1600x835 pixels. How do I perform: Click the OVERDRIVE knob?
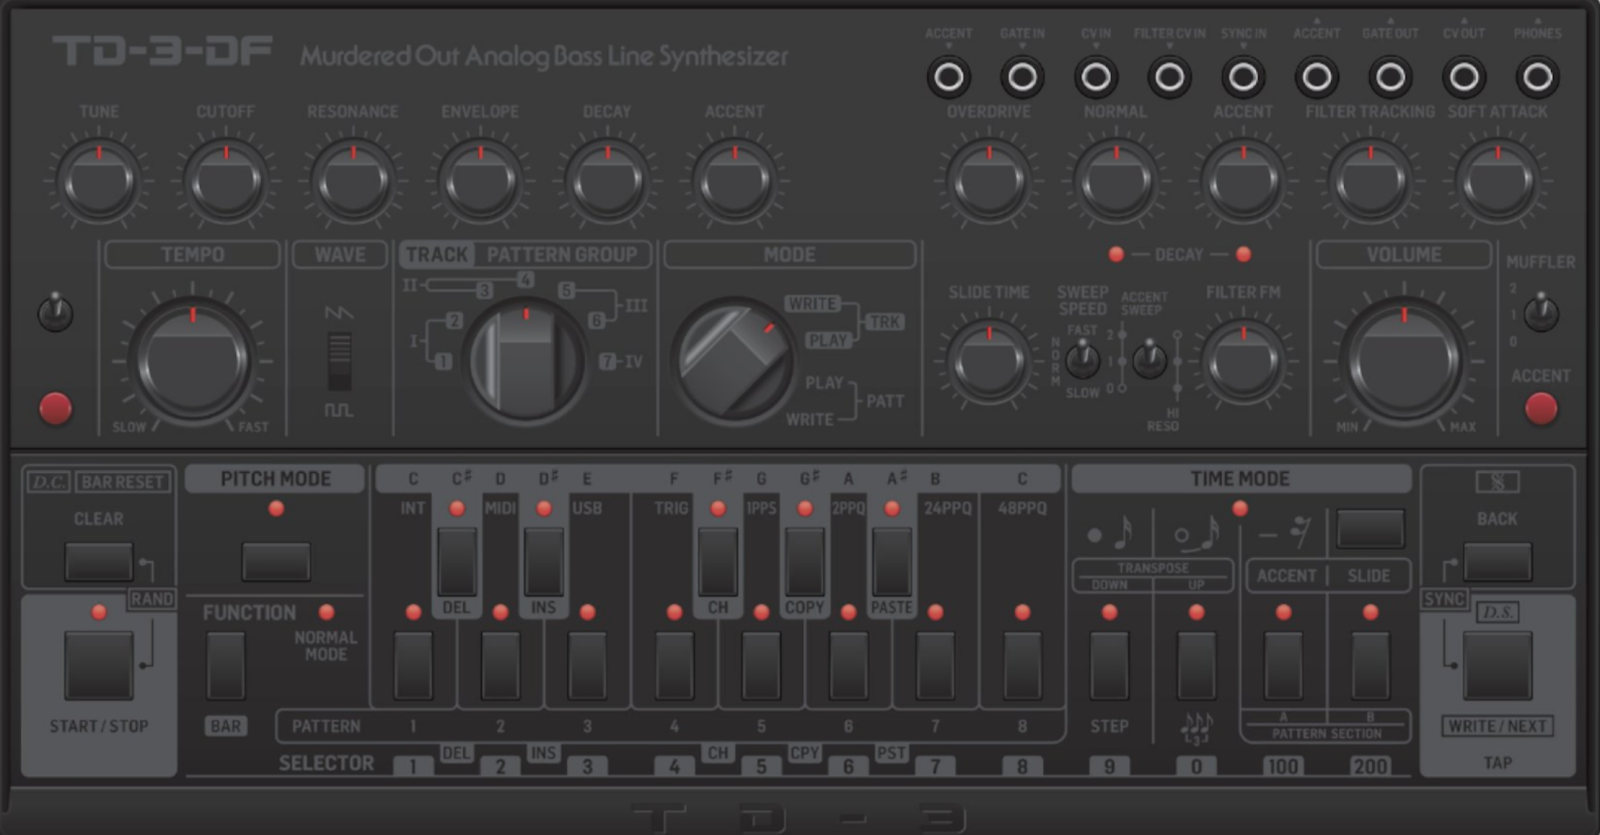pyautogui.click(x=989, y=182)
